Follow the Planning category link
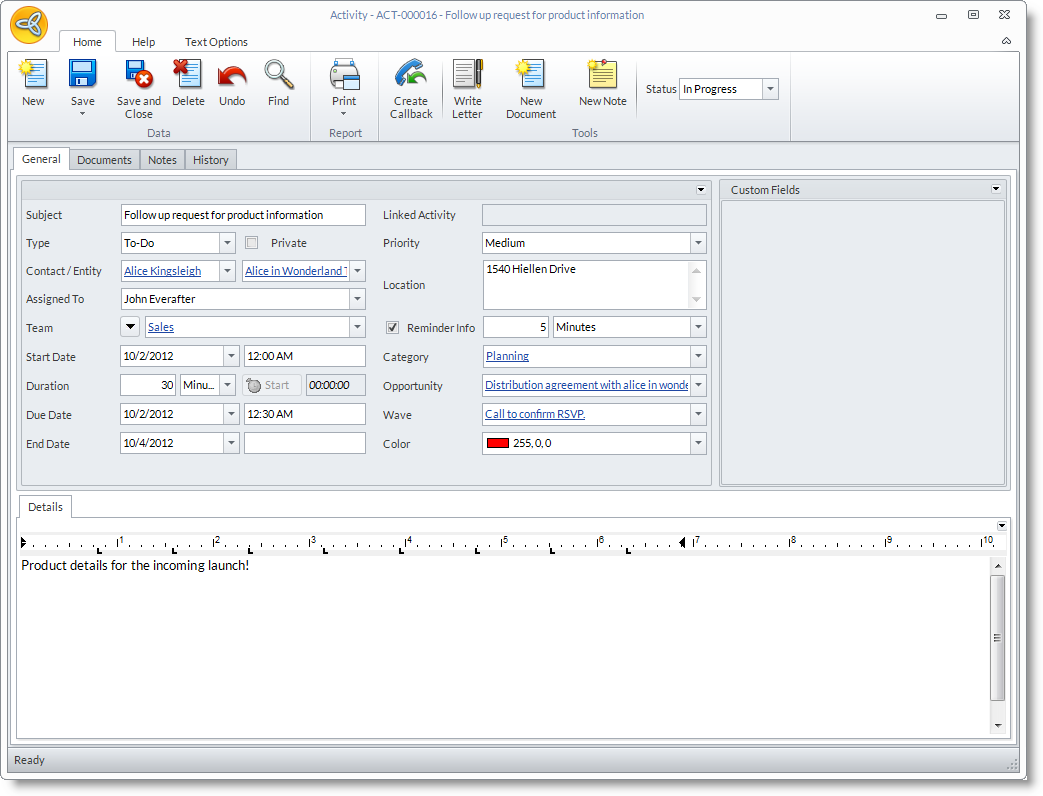Viewport: 1043px width, 796px height. pyautogui.click(x=507, y=356)
